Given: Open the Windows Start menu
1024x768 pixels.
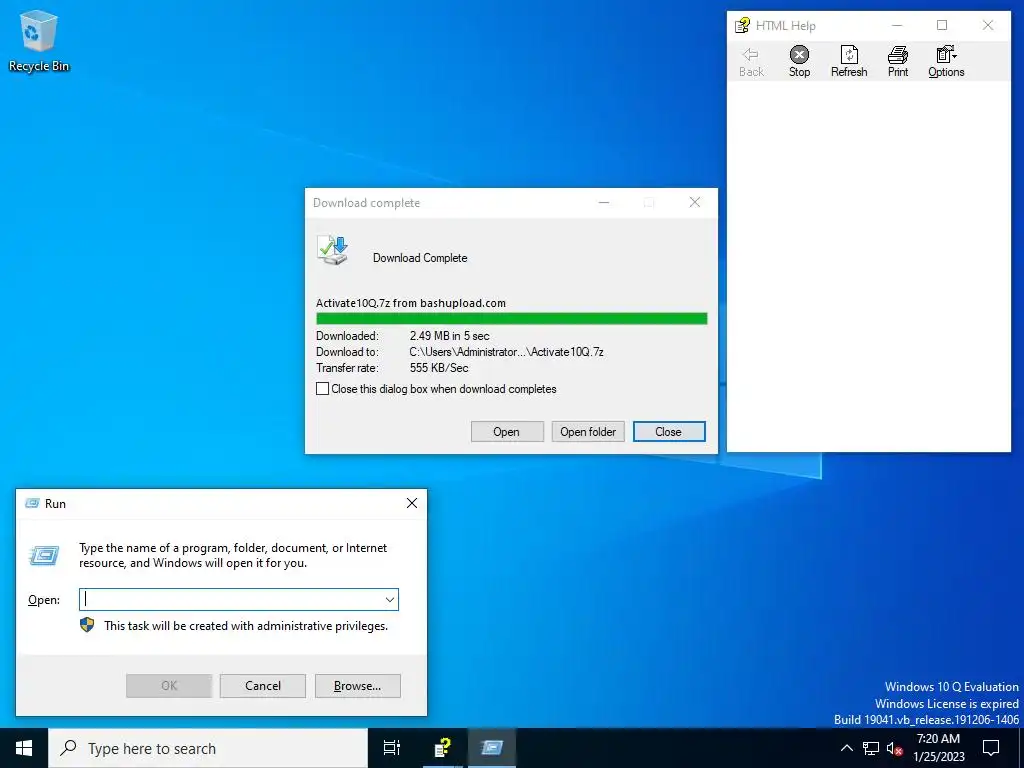Looking at the screenshot, I should click(24, 748).
